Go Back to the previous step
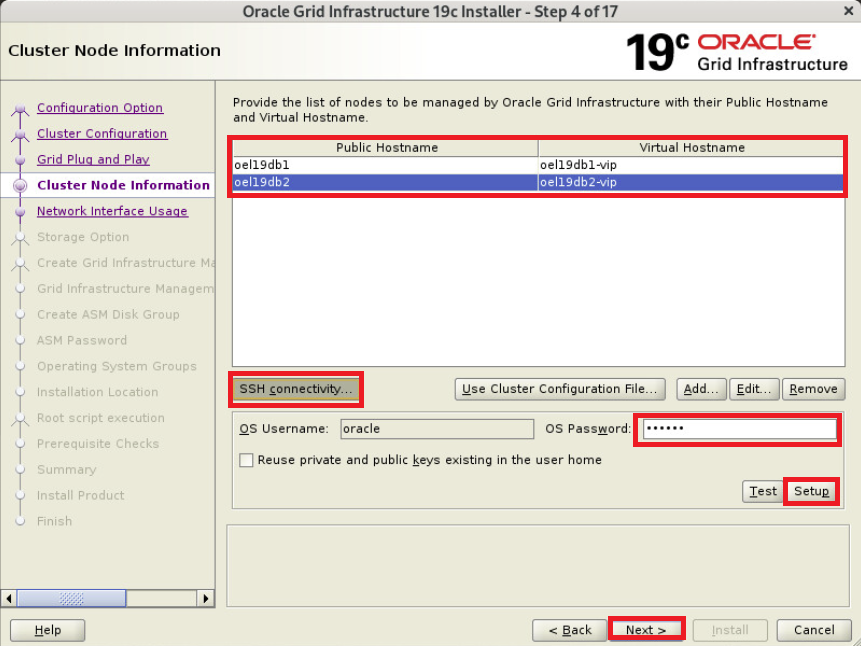Screen dimensions: 861x646 coord(569,630)
